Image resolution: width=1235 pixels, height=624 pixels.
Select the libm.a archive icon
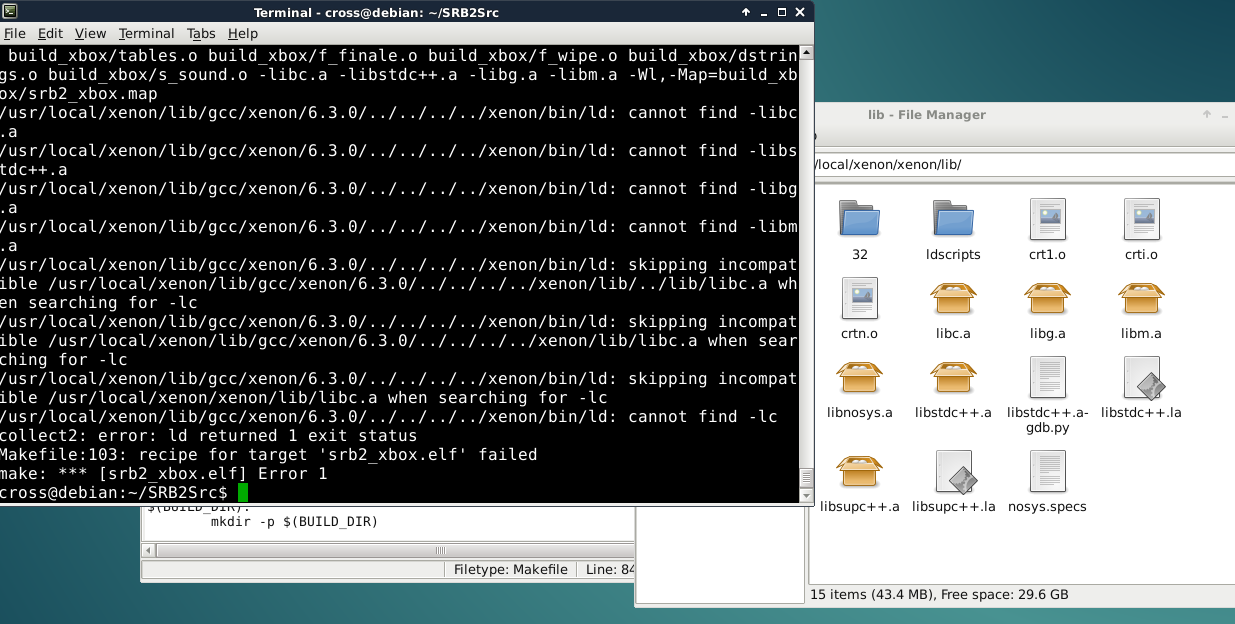pos(1141,298)
